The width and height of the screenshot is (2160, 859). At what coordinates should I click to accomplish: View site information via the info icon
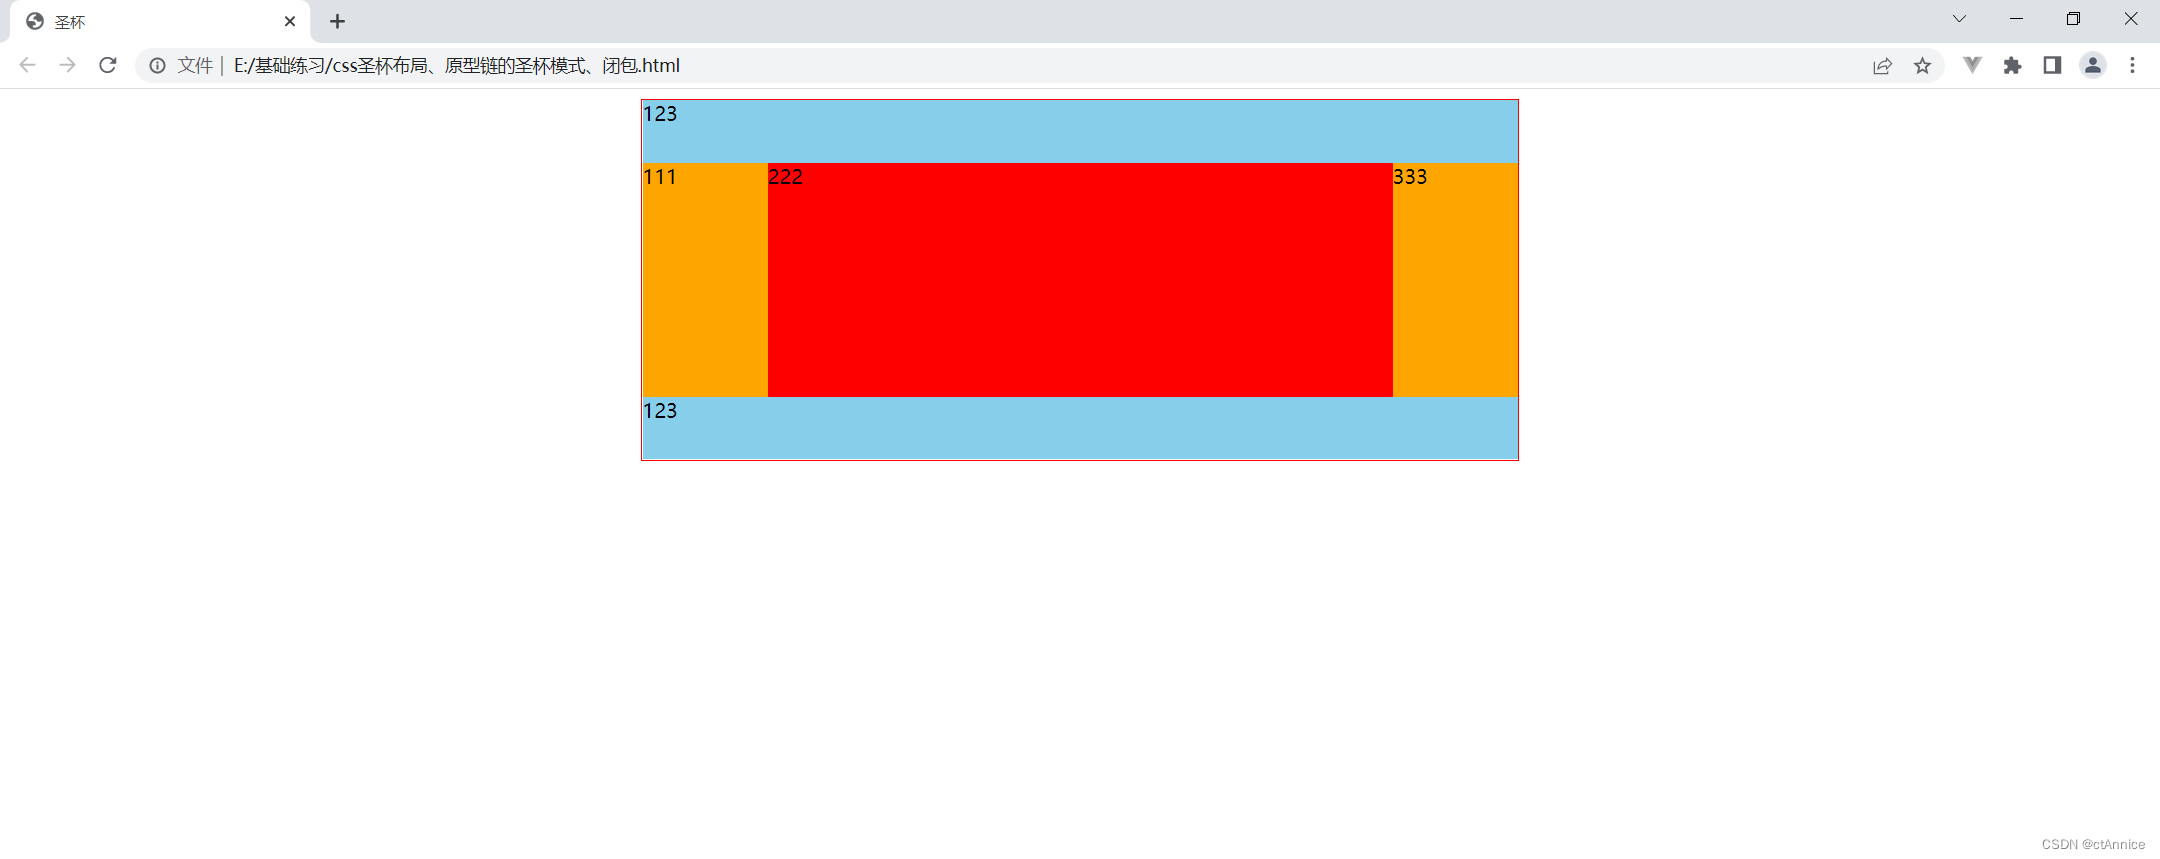pyautogui.click(x=158, y=65)
